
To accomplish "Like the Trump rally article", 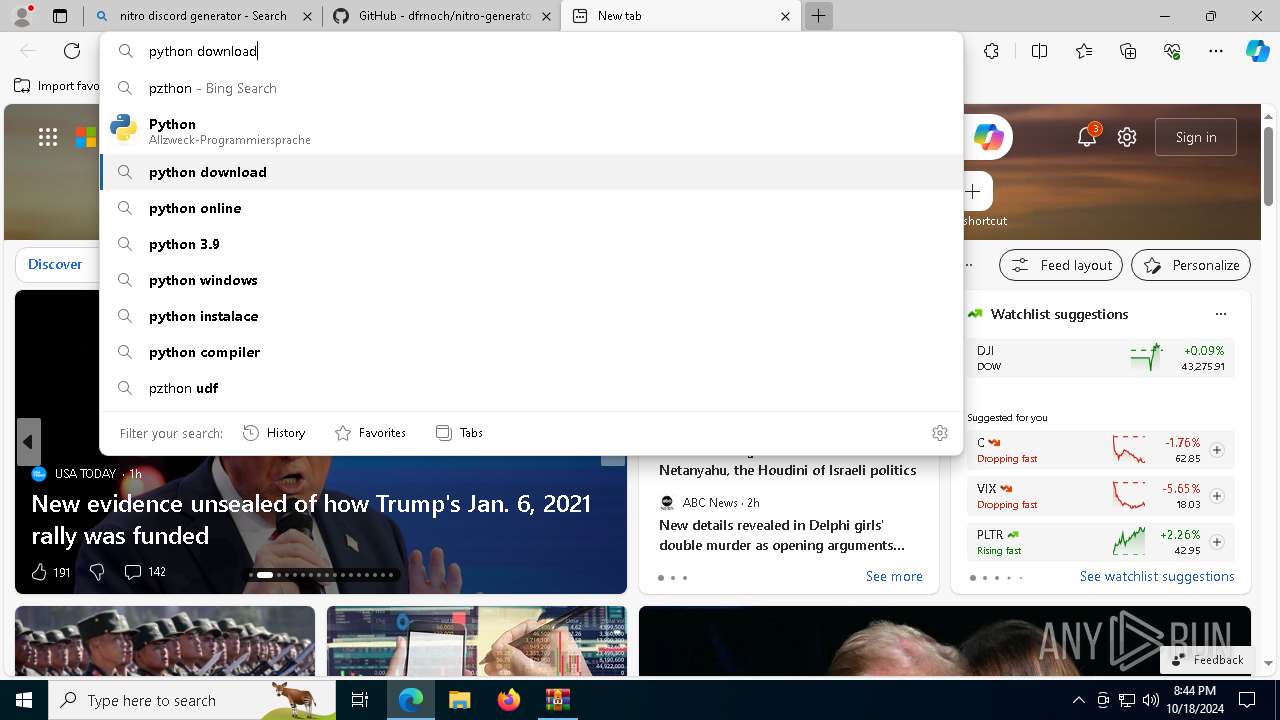I will pos(40,572).
